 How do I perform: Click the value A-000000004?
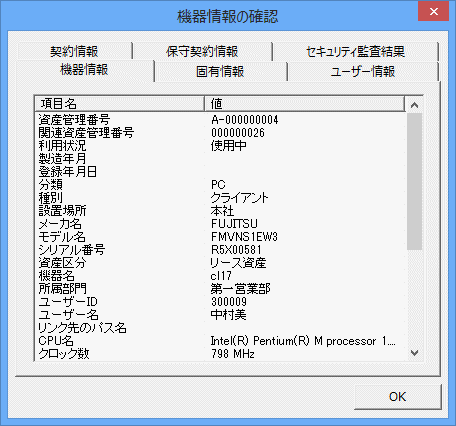[x=245, y=120]
